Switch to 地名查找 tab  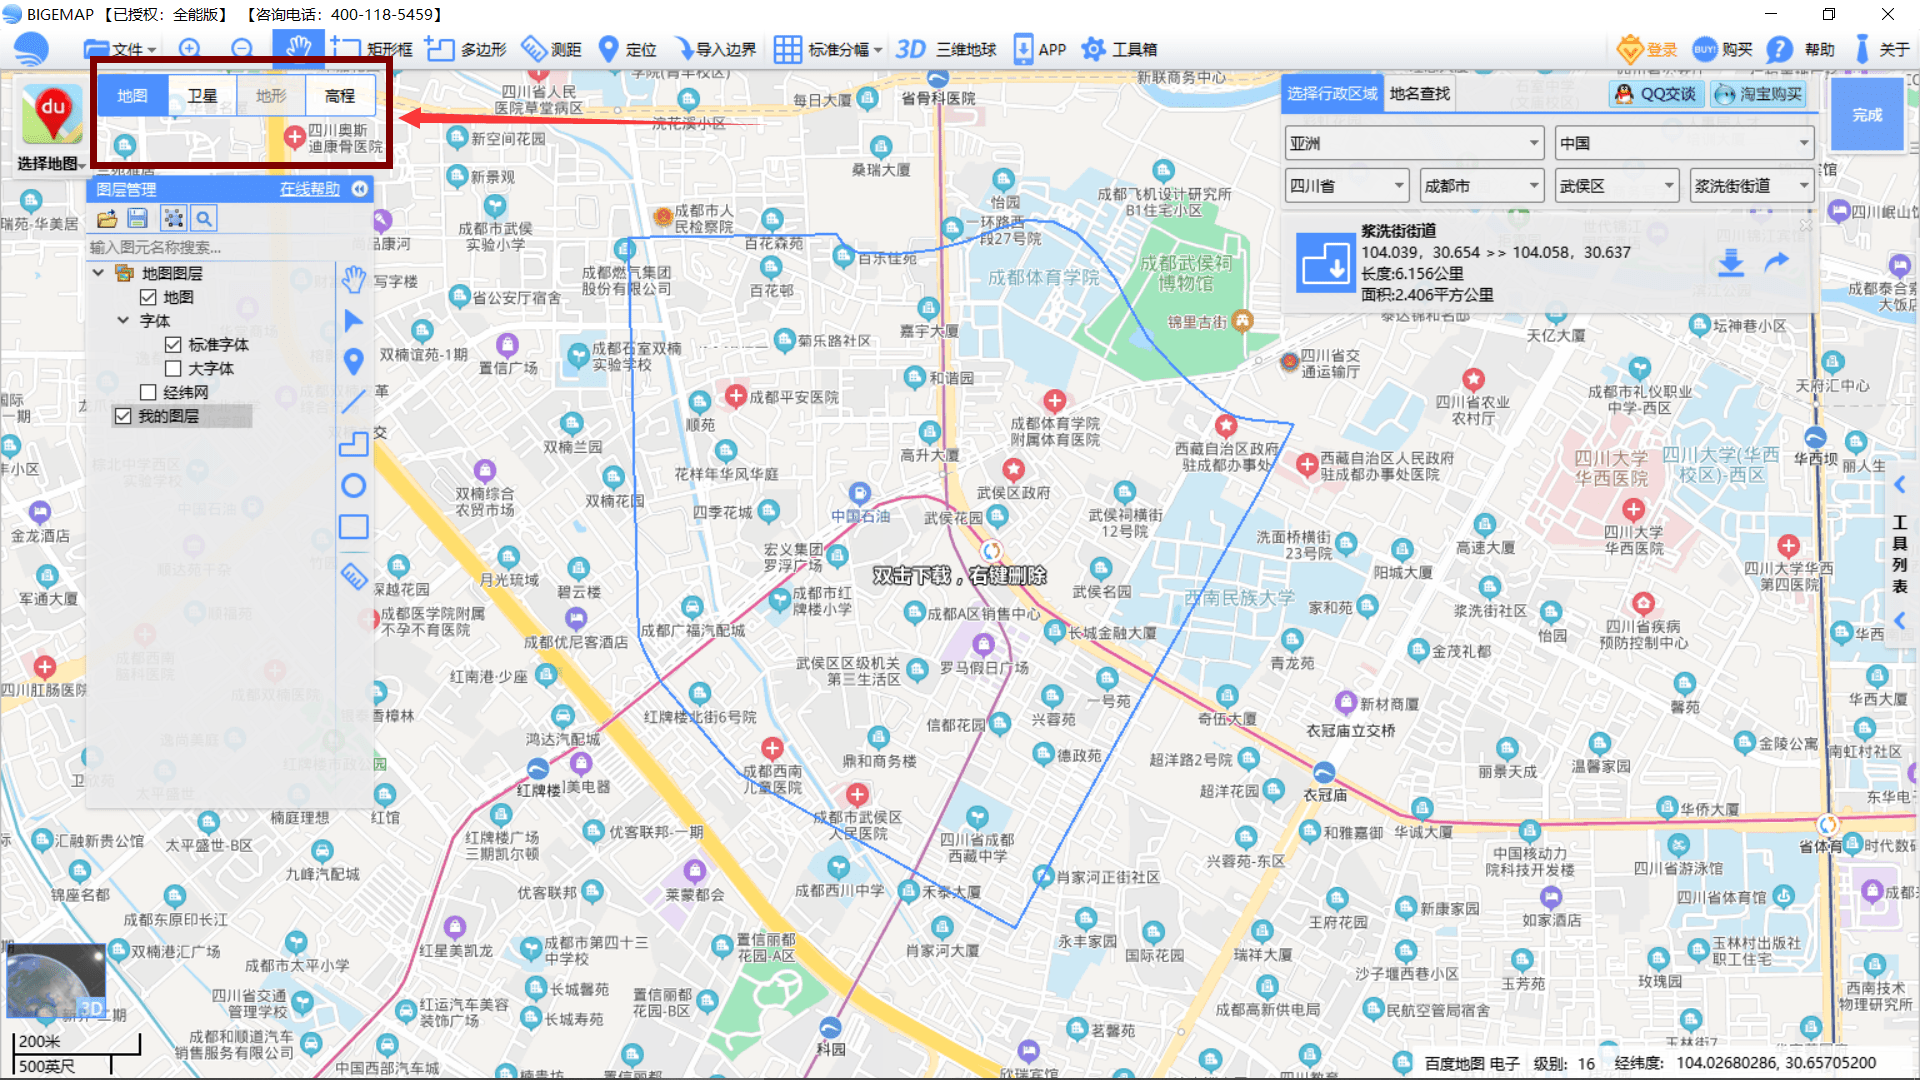pyautogui.click(x=1419, y=93)
